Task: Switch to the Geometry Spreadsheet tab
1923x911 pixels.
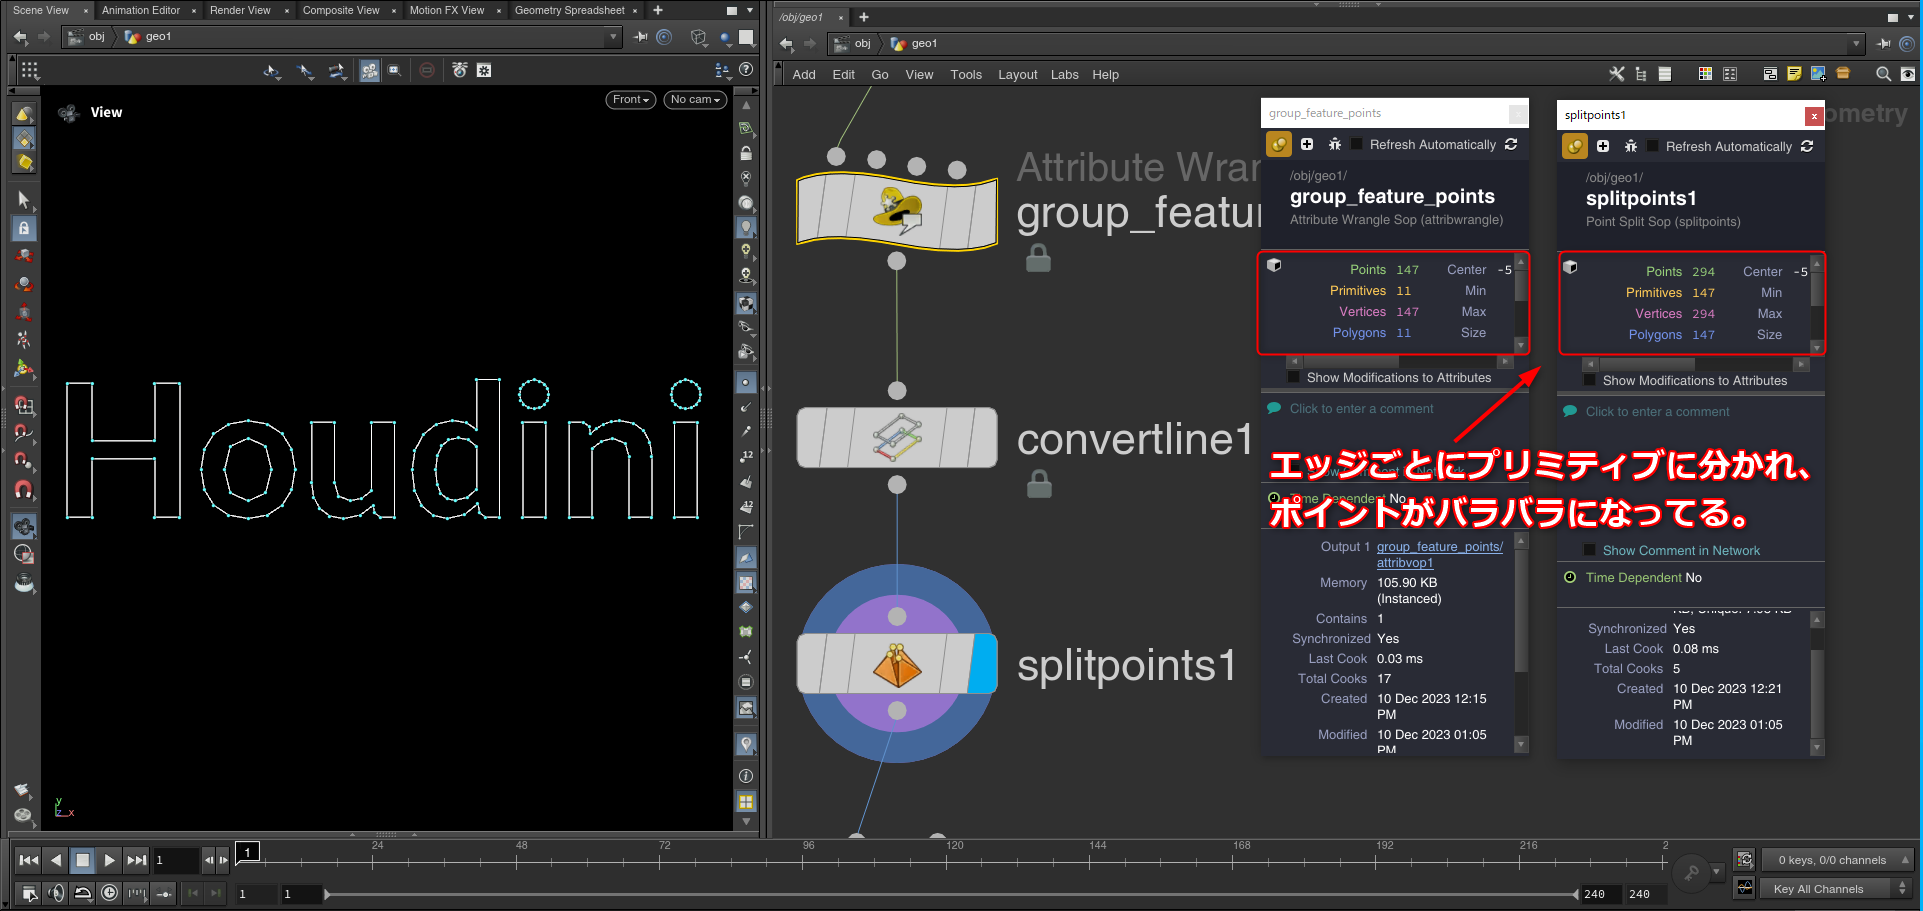Action: (x=570, y=10)
